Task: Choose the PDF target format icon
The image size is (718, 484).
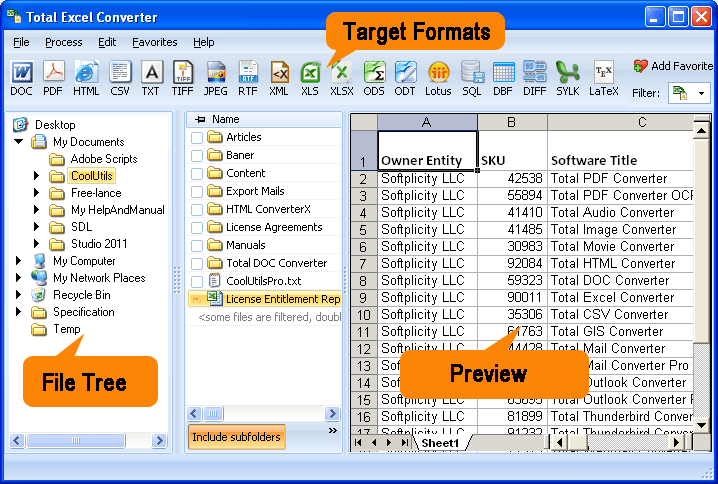Action: [x=53, y=78]
